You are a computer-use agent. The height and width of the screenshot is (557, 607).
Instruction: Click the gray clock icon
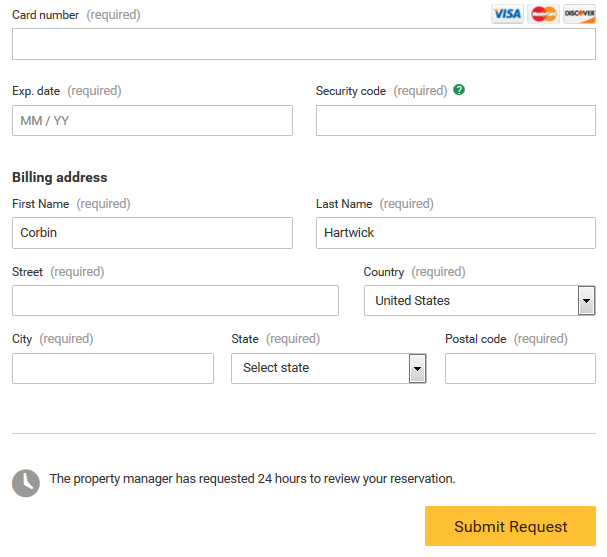pos(26,483)
